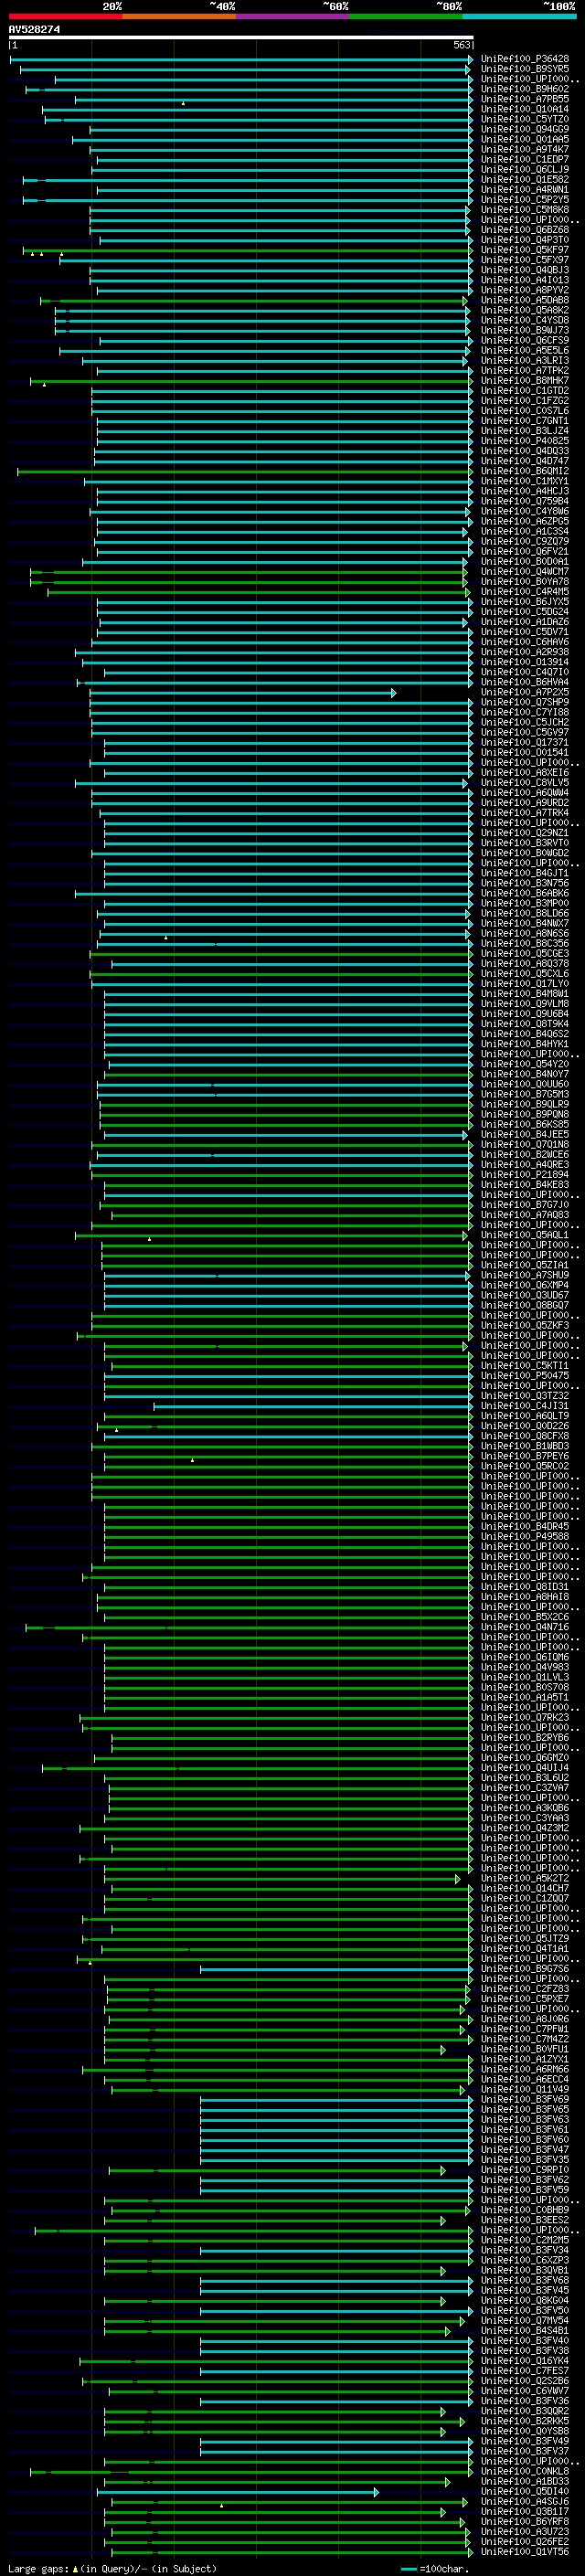Open hit UniRef100_B9SYR5
585x2576 pixels.
point(525,69)
